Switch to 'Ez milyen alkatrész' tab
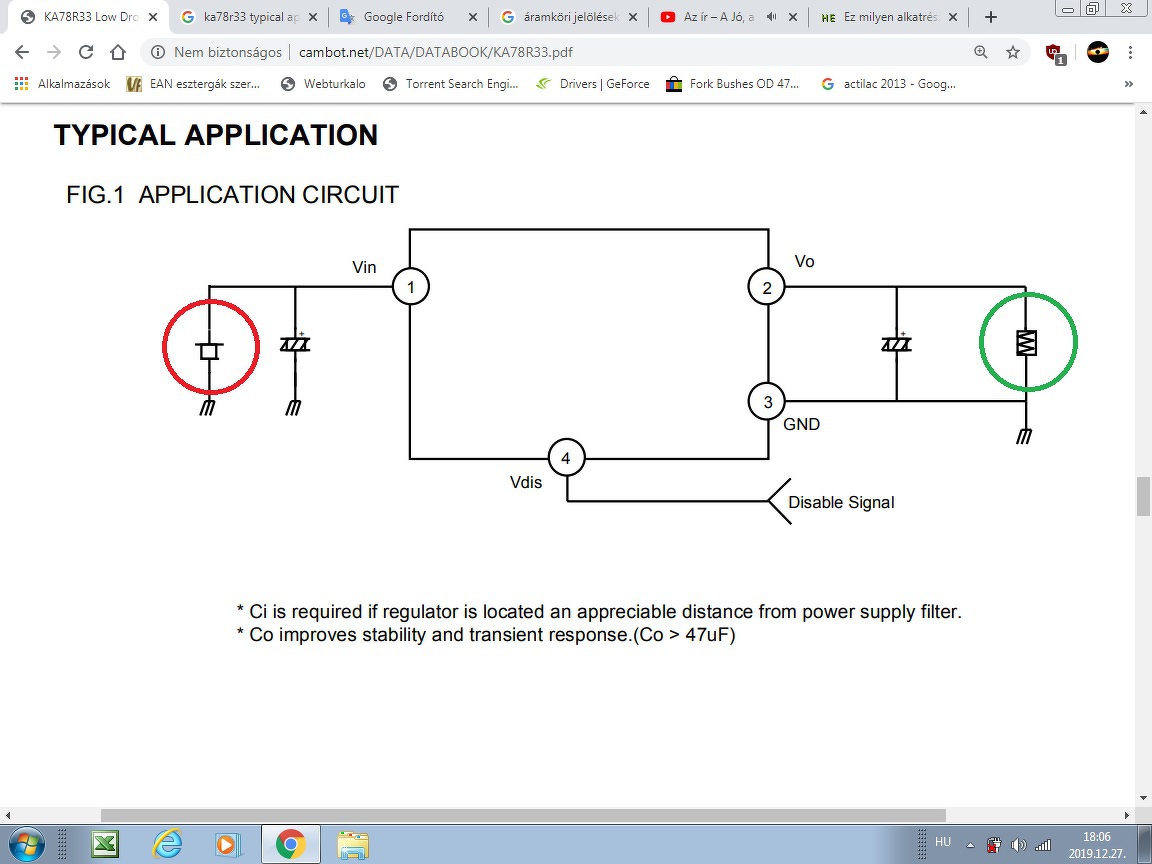The width and height of the screenshot is (1152, 864). (x=889, y=17)
